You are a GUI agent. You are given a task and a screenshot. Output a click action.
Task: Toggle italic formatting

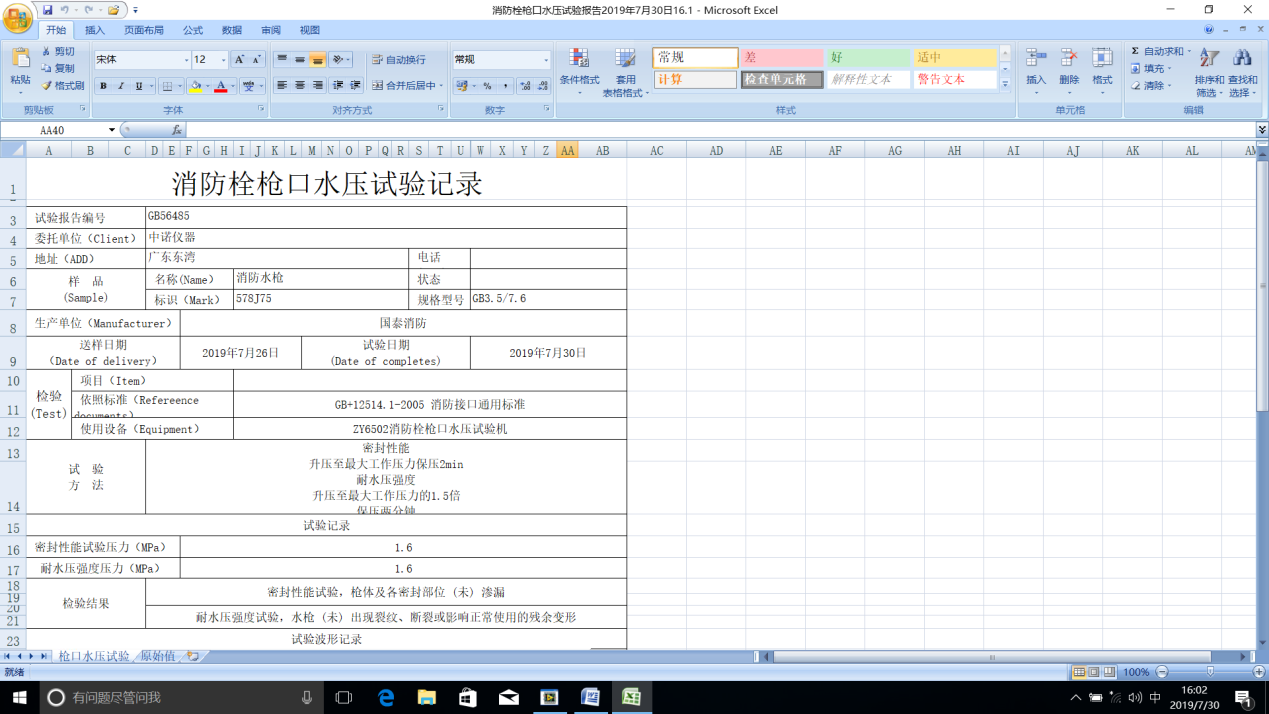point(121,87)
